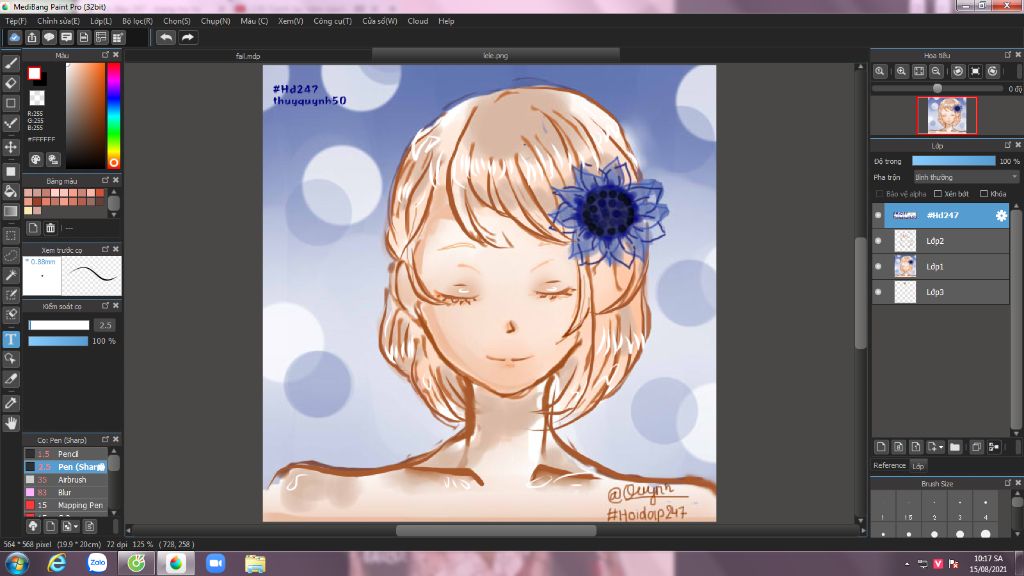This screenshot has height=576, width=1024.
Task: Open the Công cụ(T) menu
Action: (332, 21)
